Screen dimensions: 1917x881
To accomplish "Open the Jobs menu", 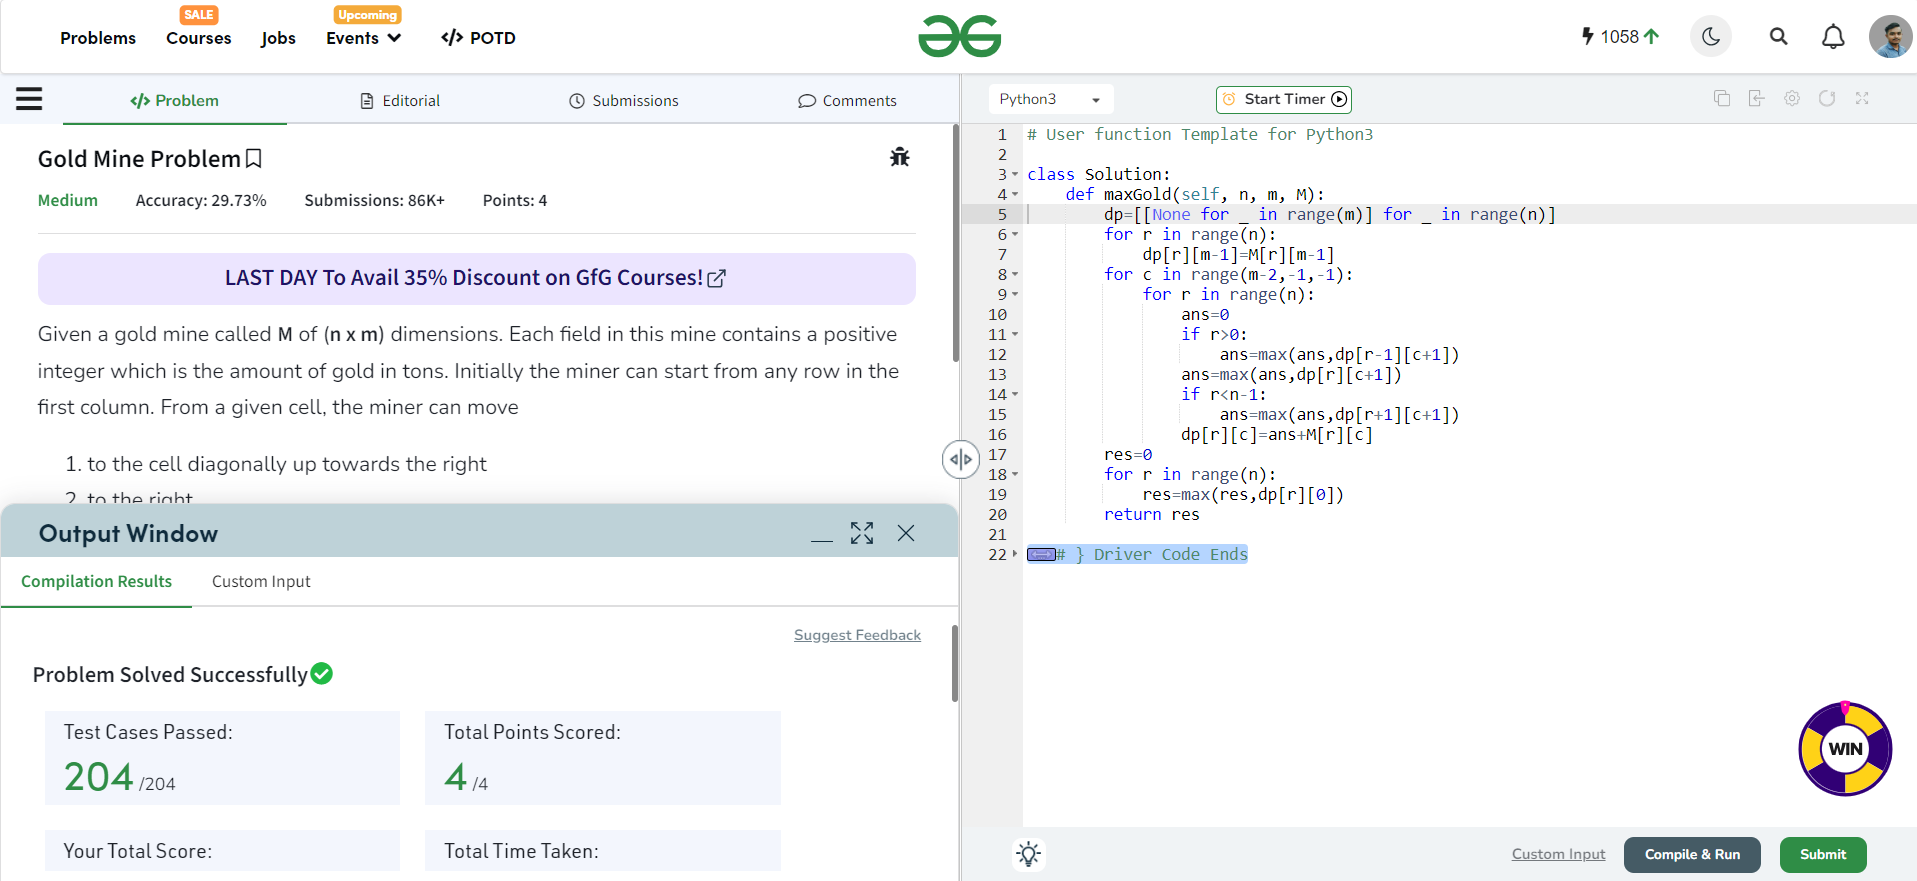I will (x=278, y=38).
